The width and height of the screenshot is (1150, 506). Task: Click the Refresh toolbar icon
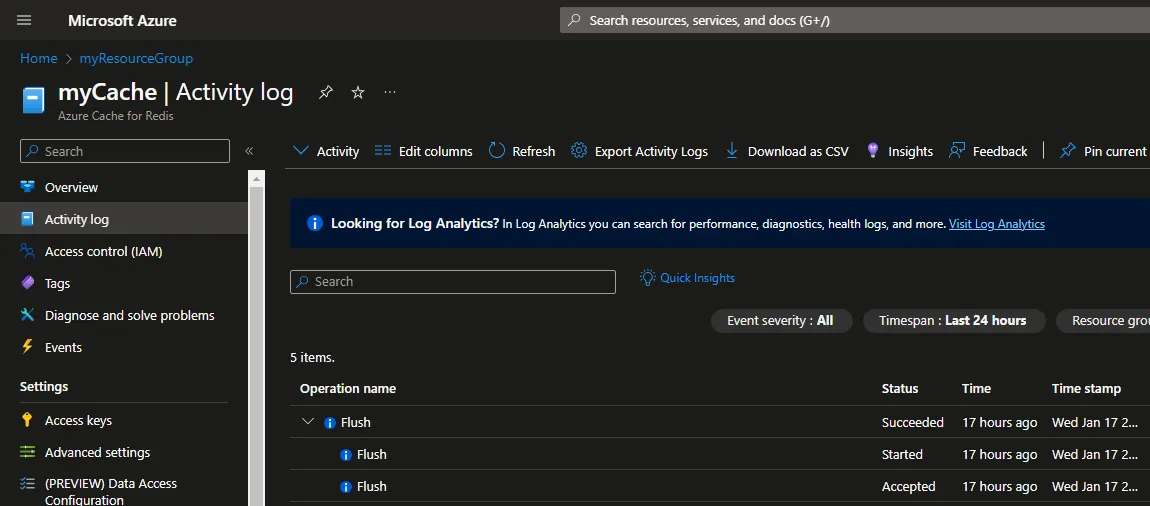tap(497, 151)
